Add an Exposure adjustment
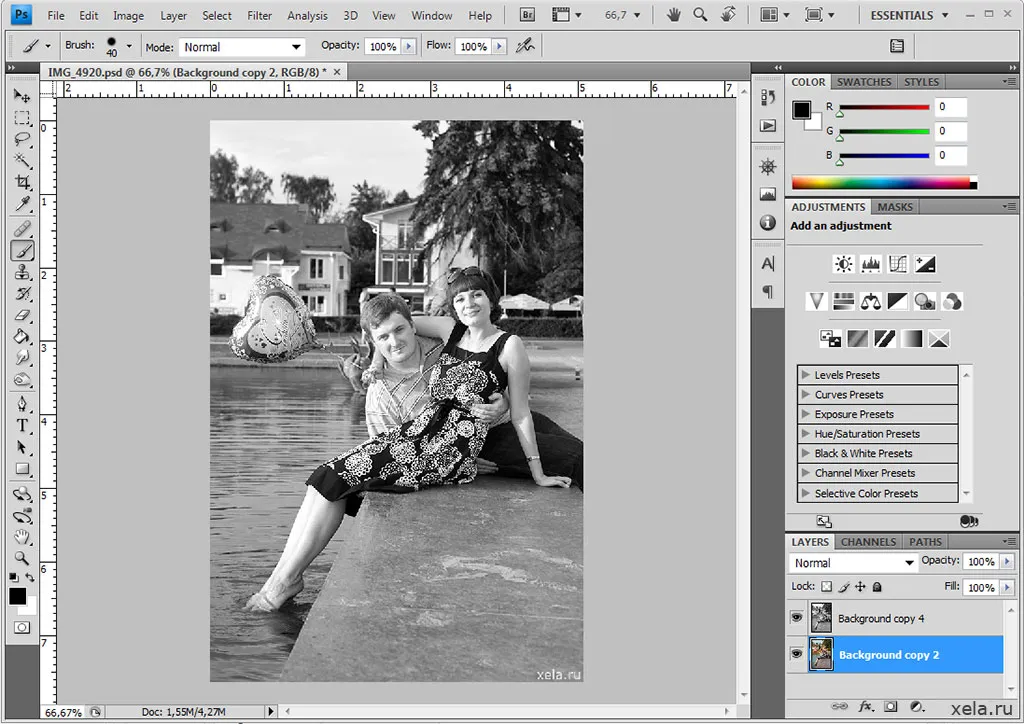The width and height of the screenshot is (1024, 724). pos(925,264)
